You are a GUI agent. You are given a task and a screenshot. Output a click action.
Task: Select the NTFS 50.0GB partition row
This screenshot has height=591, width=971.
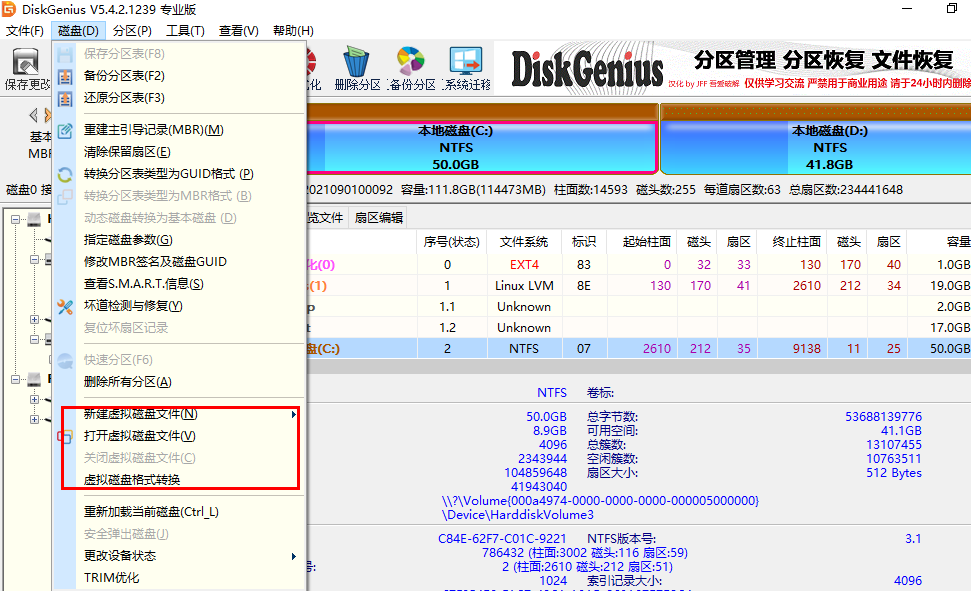tap(638, 349)
